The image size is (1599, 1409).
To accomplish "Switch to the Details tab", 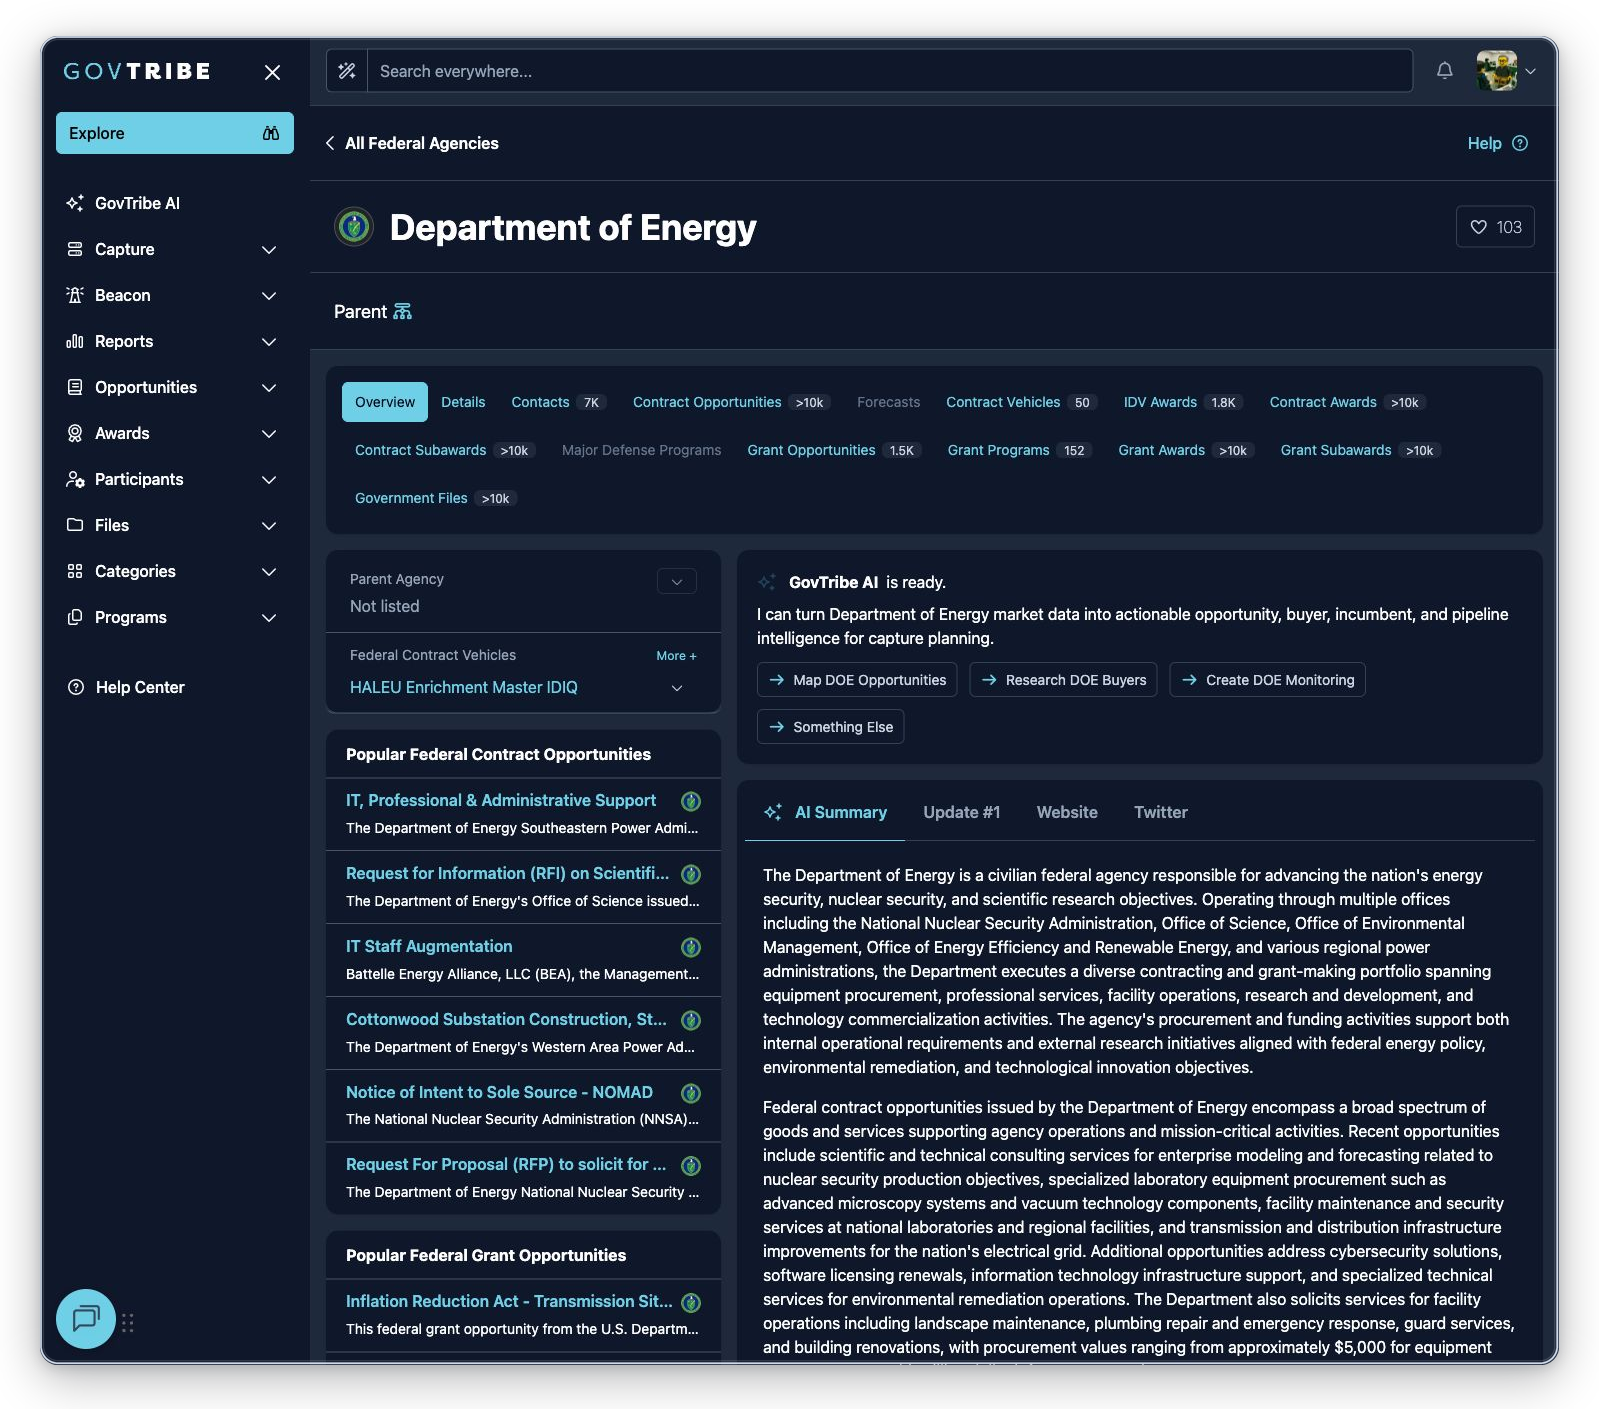I will click(x=463, y=402).
